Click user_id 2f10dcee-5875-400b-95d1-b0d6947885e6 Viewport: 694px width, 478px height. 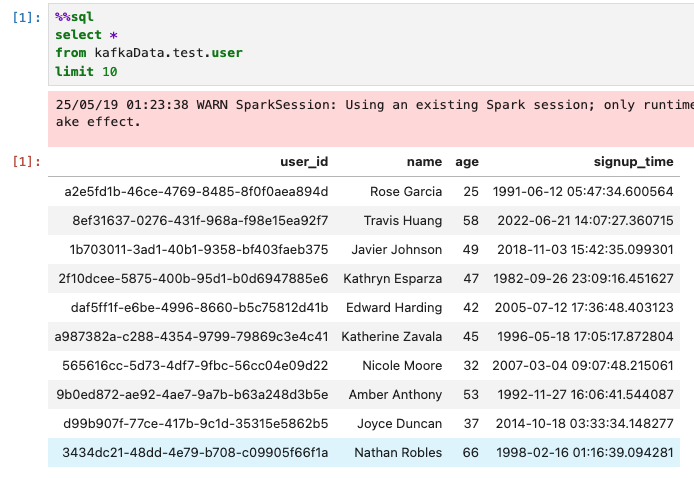pyautogui.click(x=193, y=278)
